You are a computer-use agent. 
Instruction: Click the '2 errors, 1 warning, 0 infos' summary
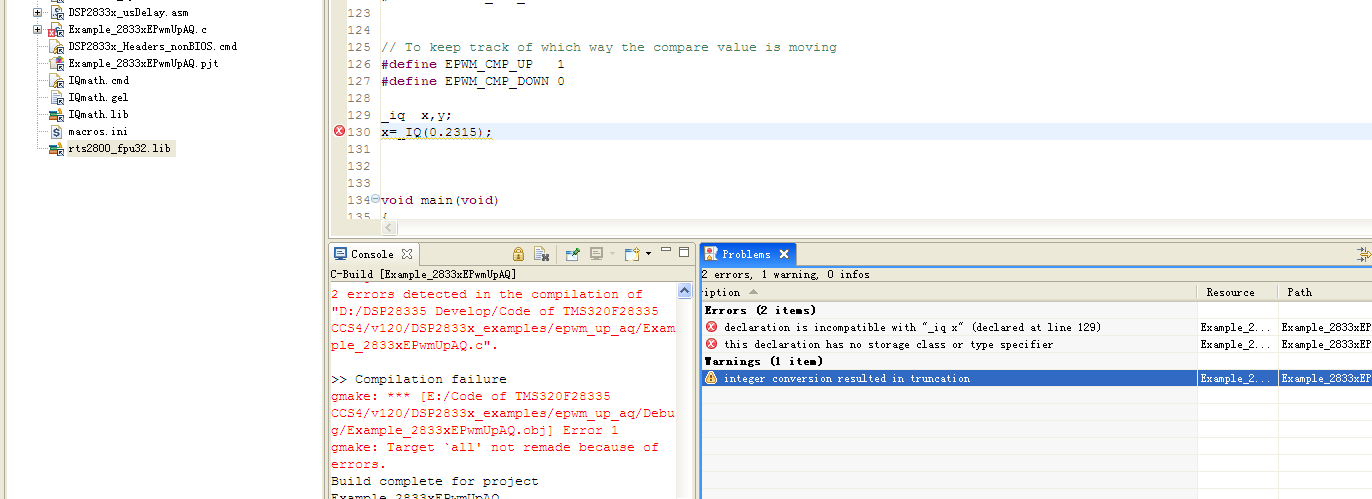tap(785, 274)
